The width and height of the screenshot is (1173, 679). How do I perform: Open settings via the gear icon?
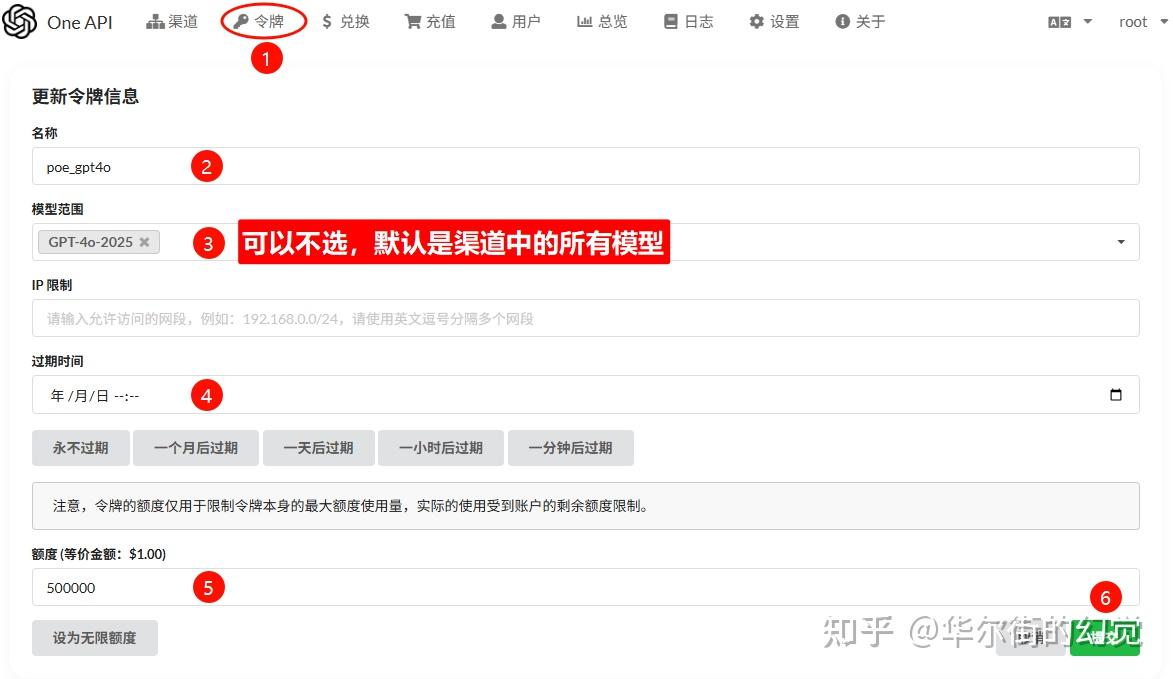pos(756,21)
